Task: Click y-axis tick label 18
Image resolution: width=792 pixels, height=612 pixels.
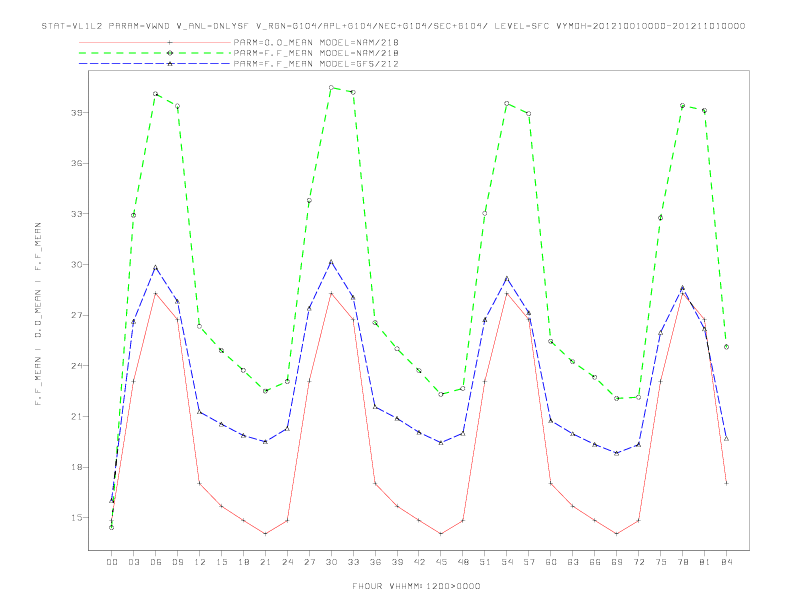Action: tap(77, 468)
